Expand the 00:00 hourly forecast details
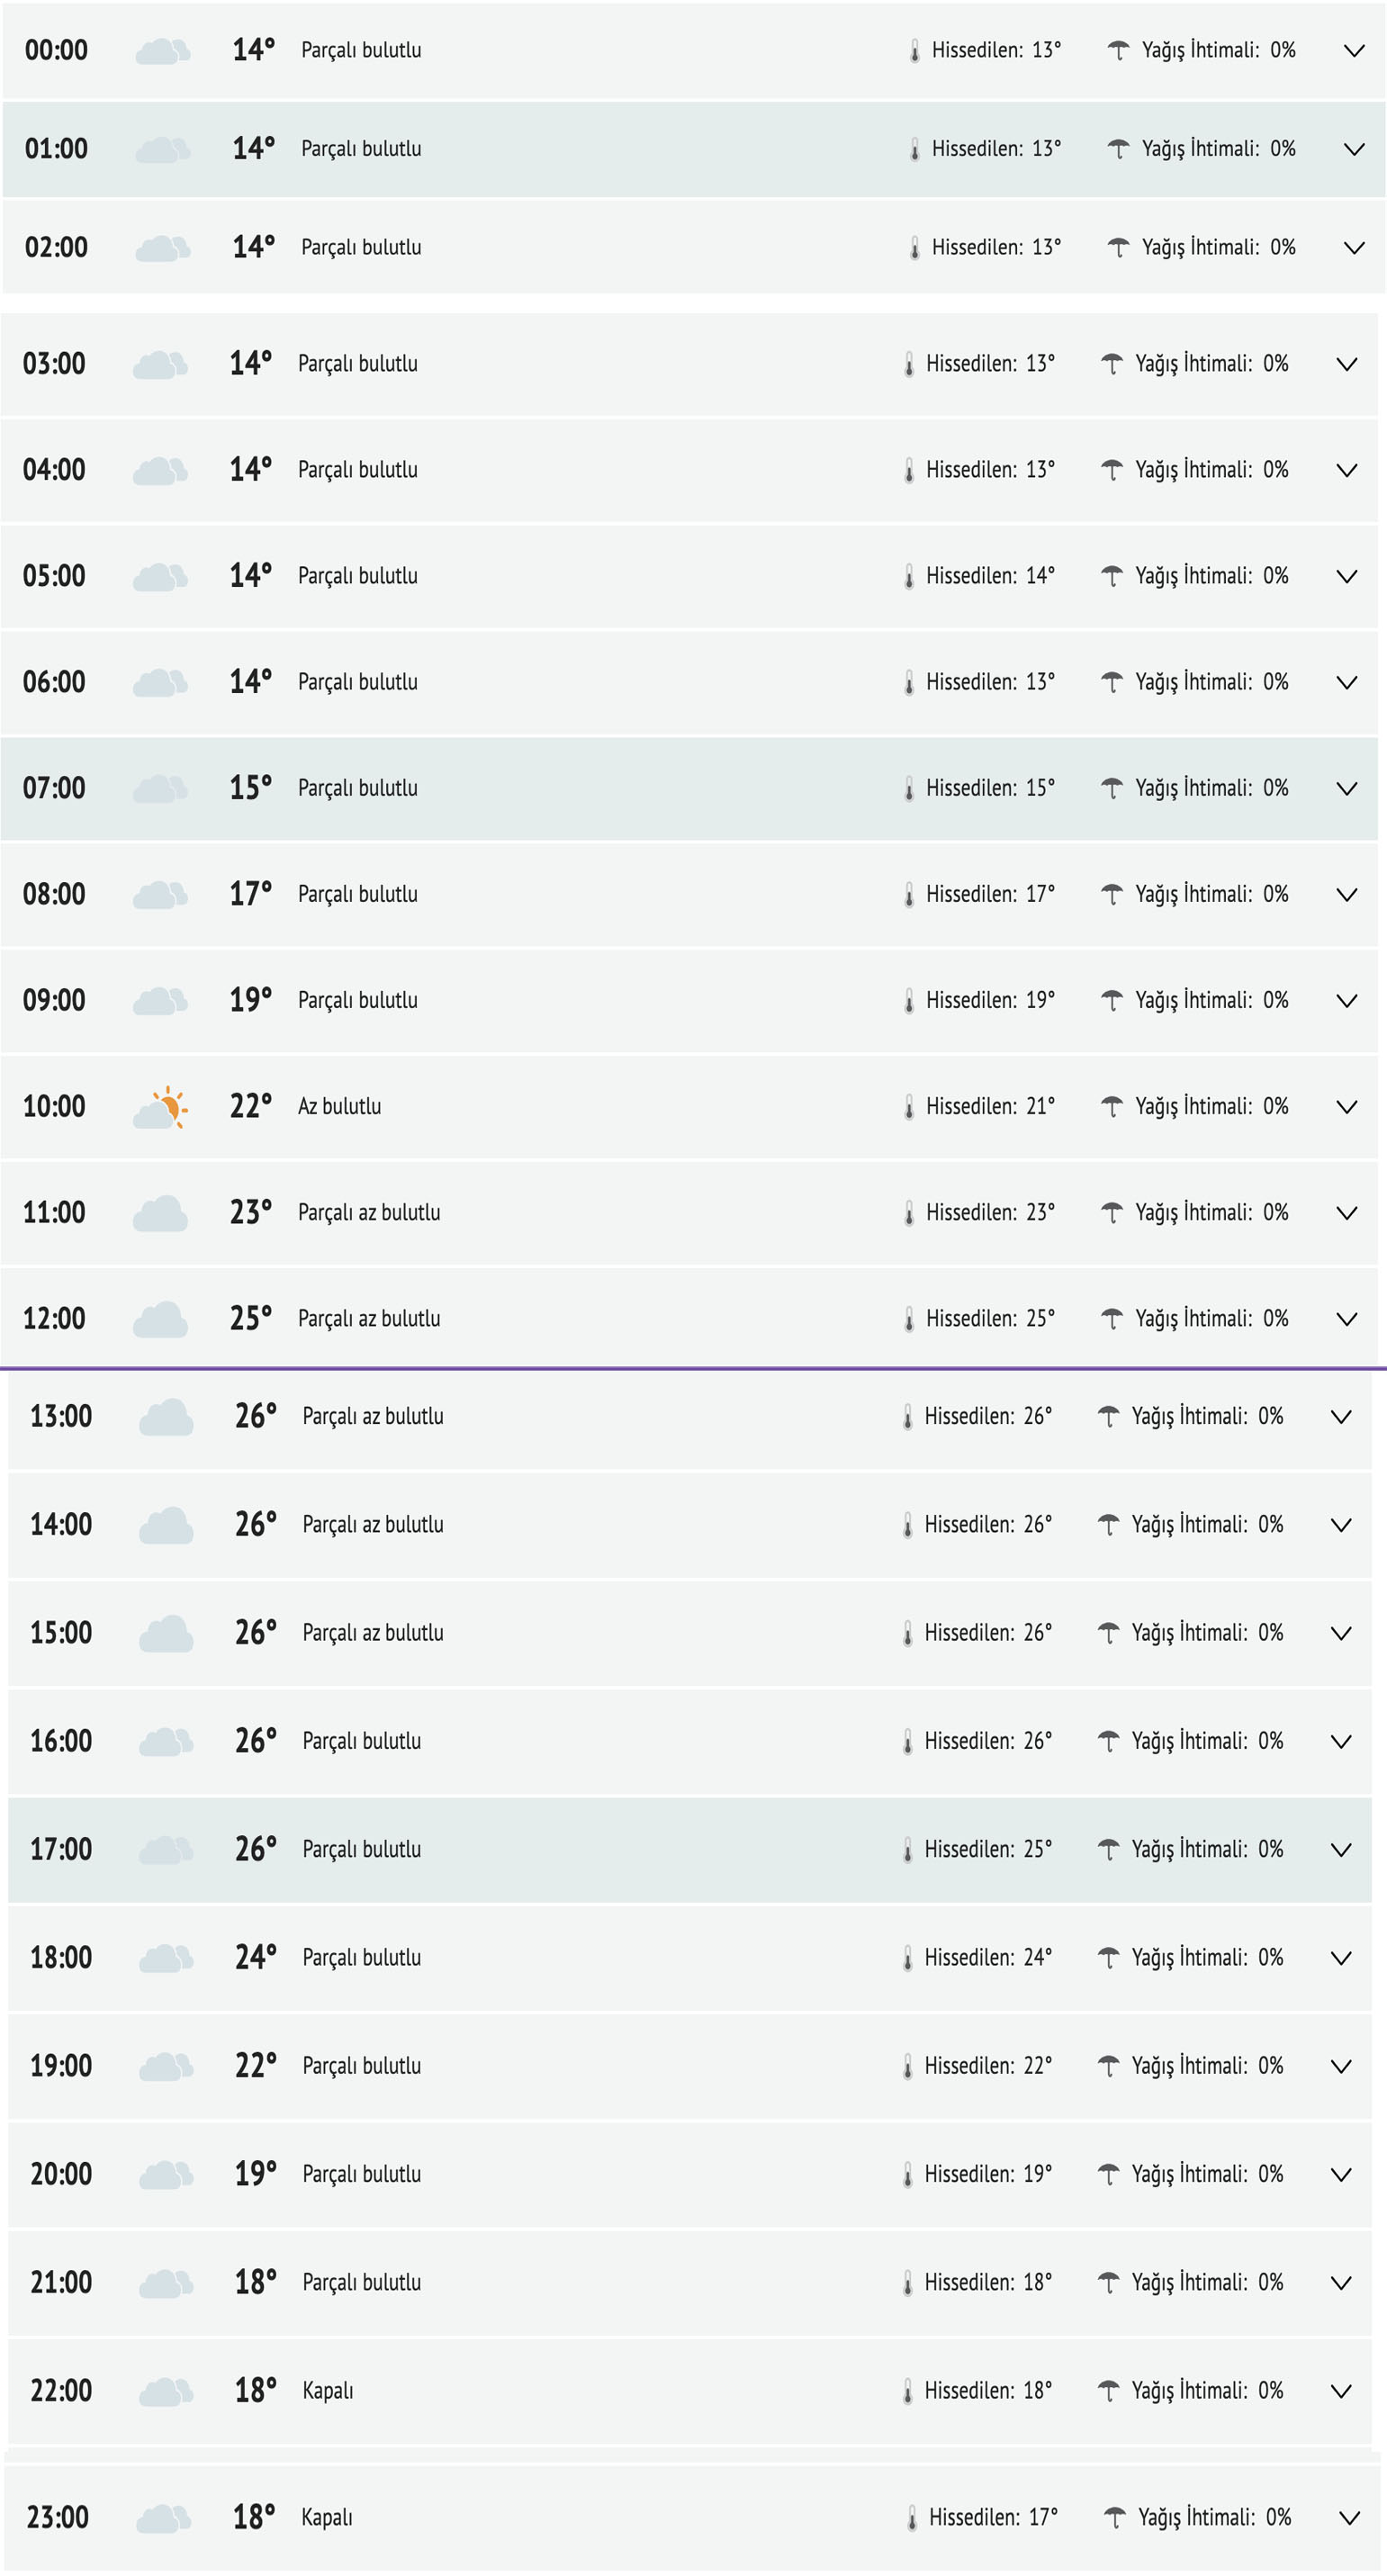Viewport: 1387px width, 2576px height. click(x=1353, y=51)
